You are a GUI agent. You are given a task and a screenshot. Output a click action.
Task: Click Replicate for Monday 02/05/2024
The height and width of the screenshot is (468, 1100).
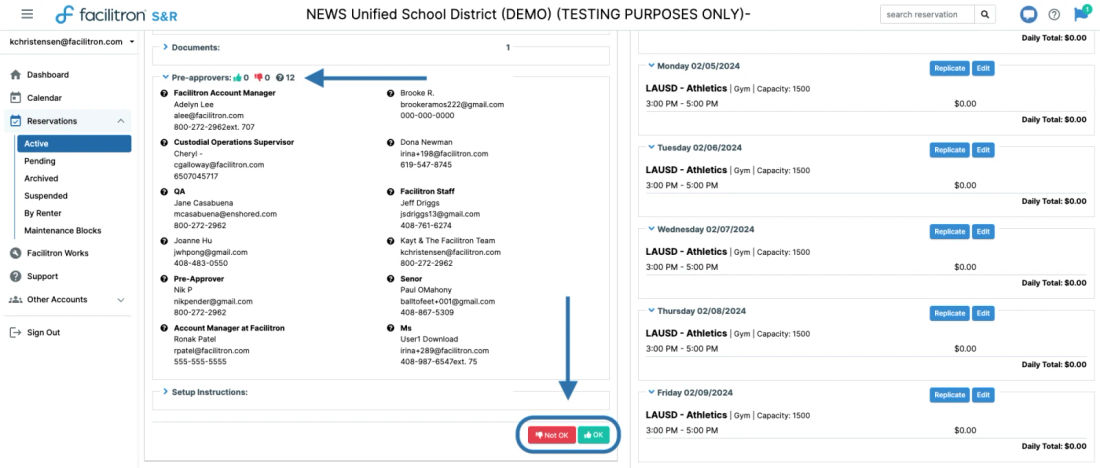[950, 68]
